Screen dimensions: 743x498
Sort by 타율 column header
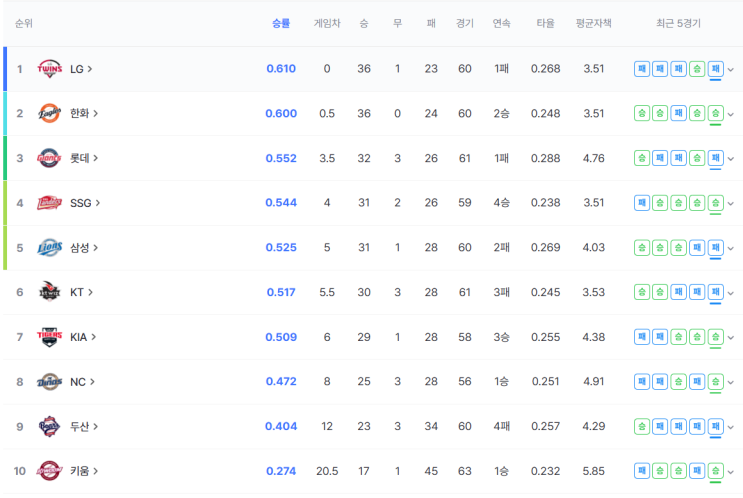coord(545,23)
